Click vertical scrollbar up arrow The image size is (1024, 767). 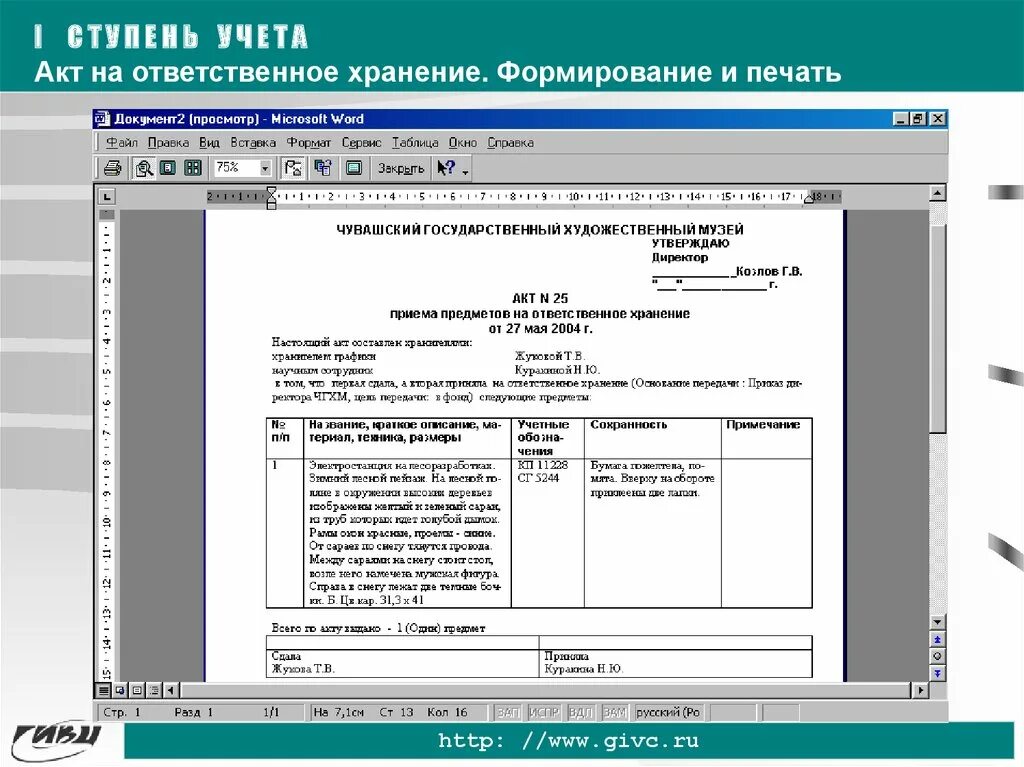pos(937,193)
